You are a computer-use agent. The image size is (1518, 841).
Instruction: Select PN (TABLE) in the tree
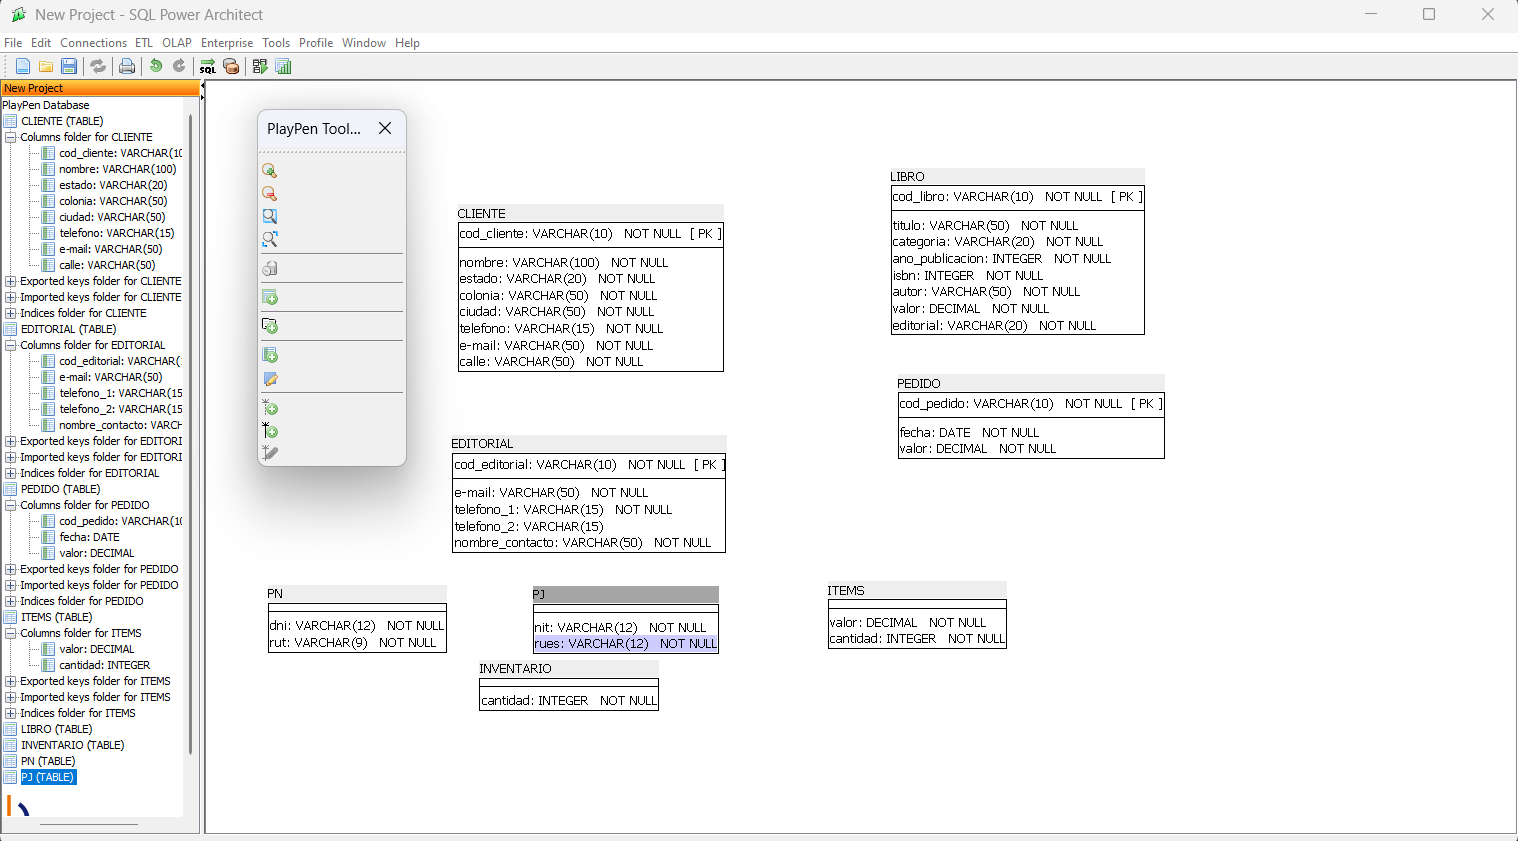48,761
